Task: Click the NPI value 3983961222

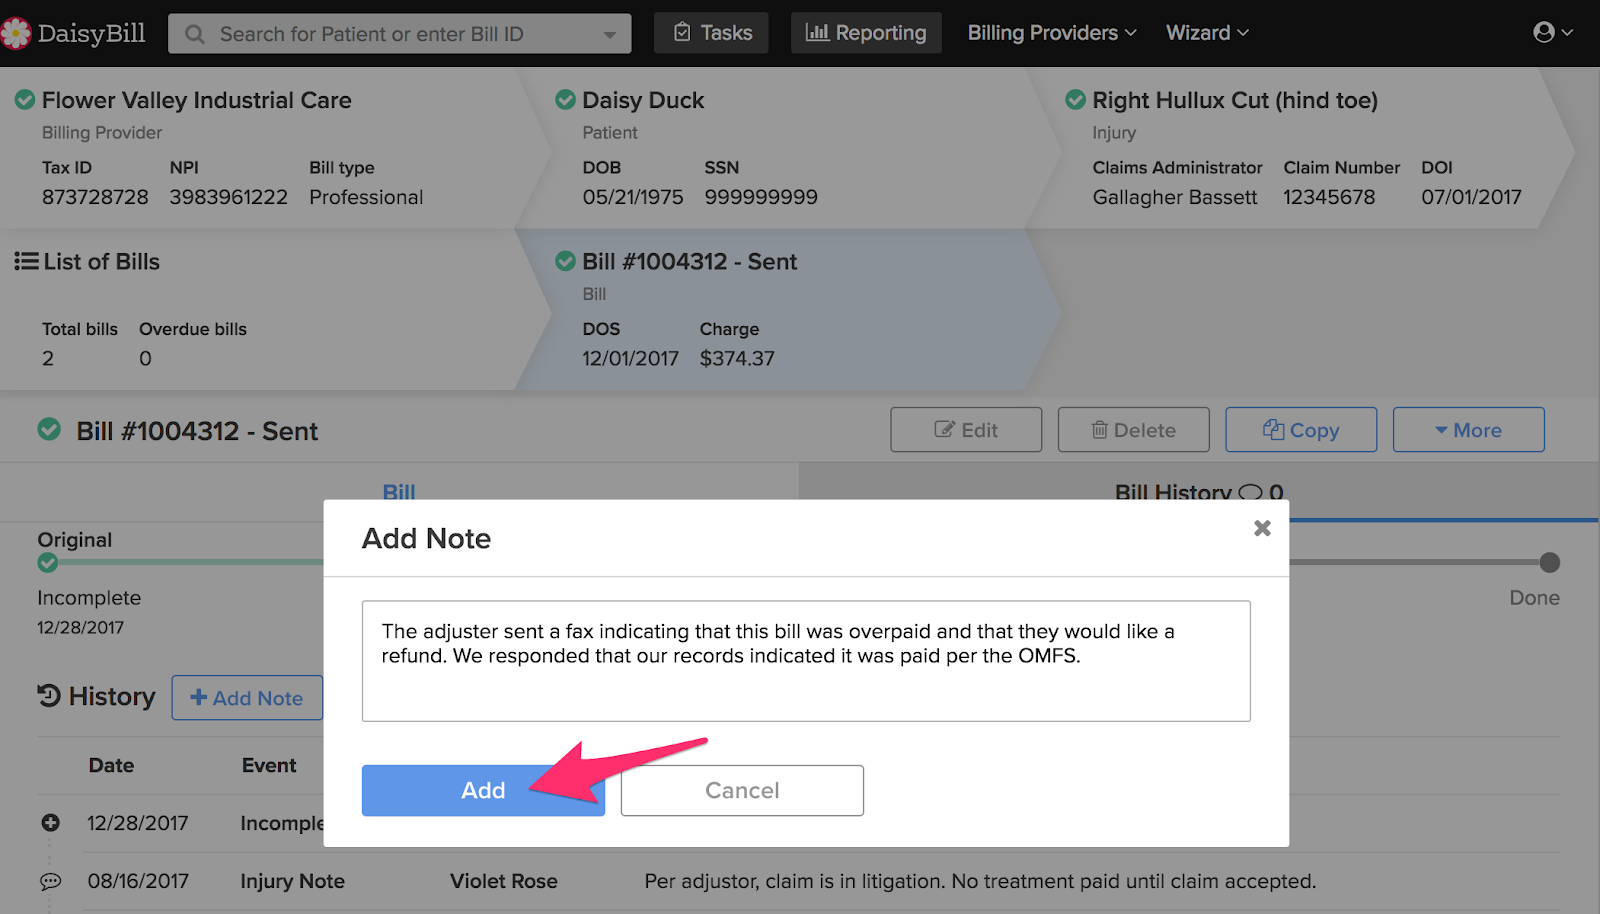Action: 228,197
